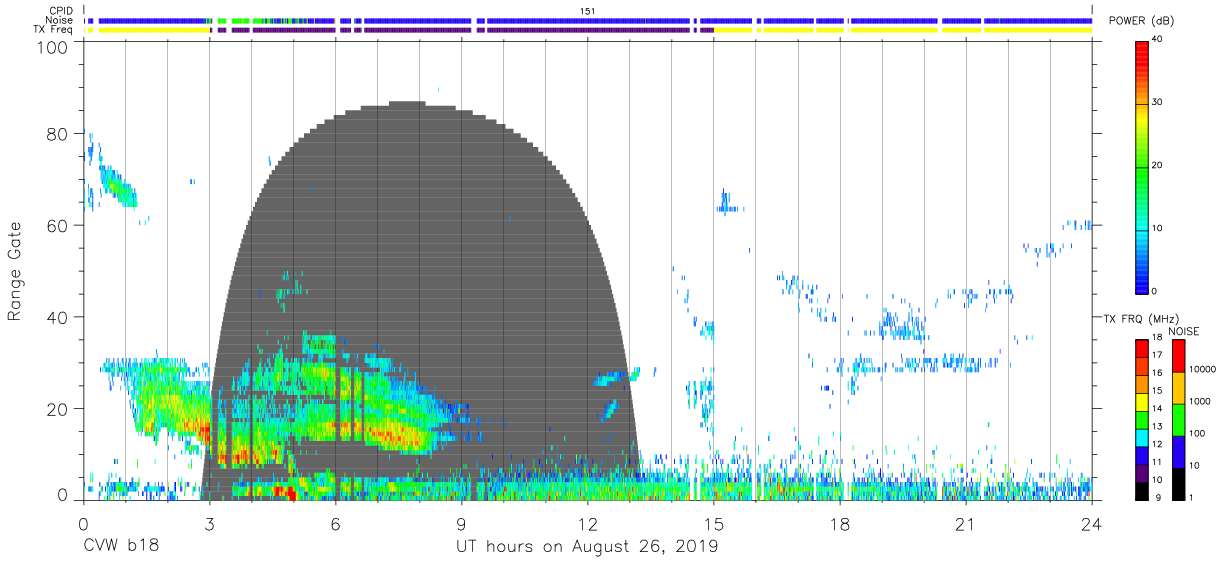Image resolution: width=1228 pixels, height=567 pixels.
Task: Click the rainbow POWER colorbar
Action: [x=1142, y=166]
